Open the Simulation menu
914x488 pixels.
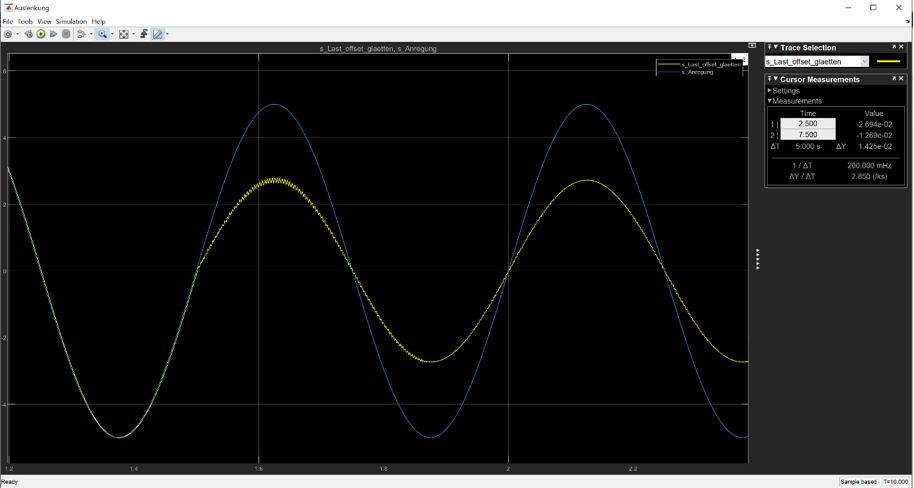tap(71, 21)
